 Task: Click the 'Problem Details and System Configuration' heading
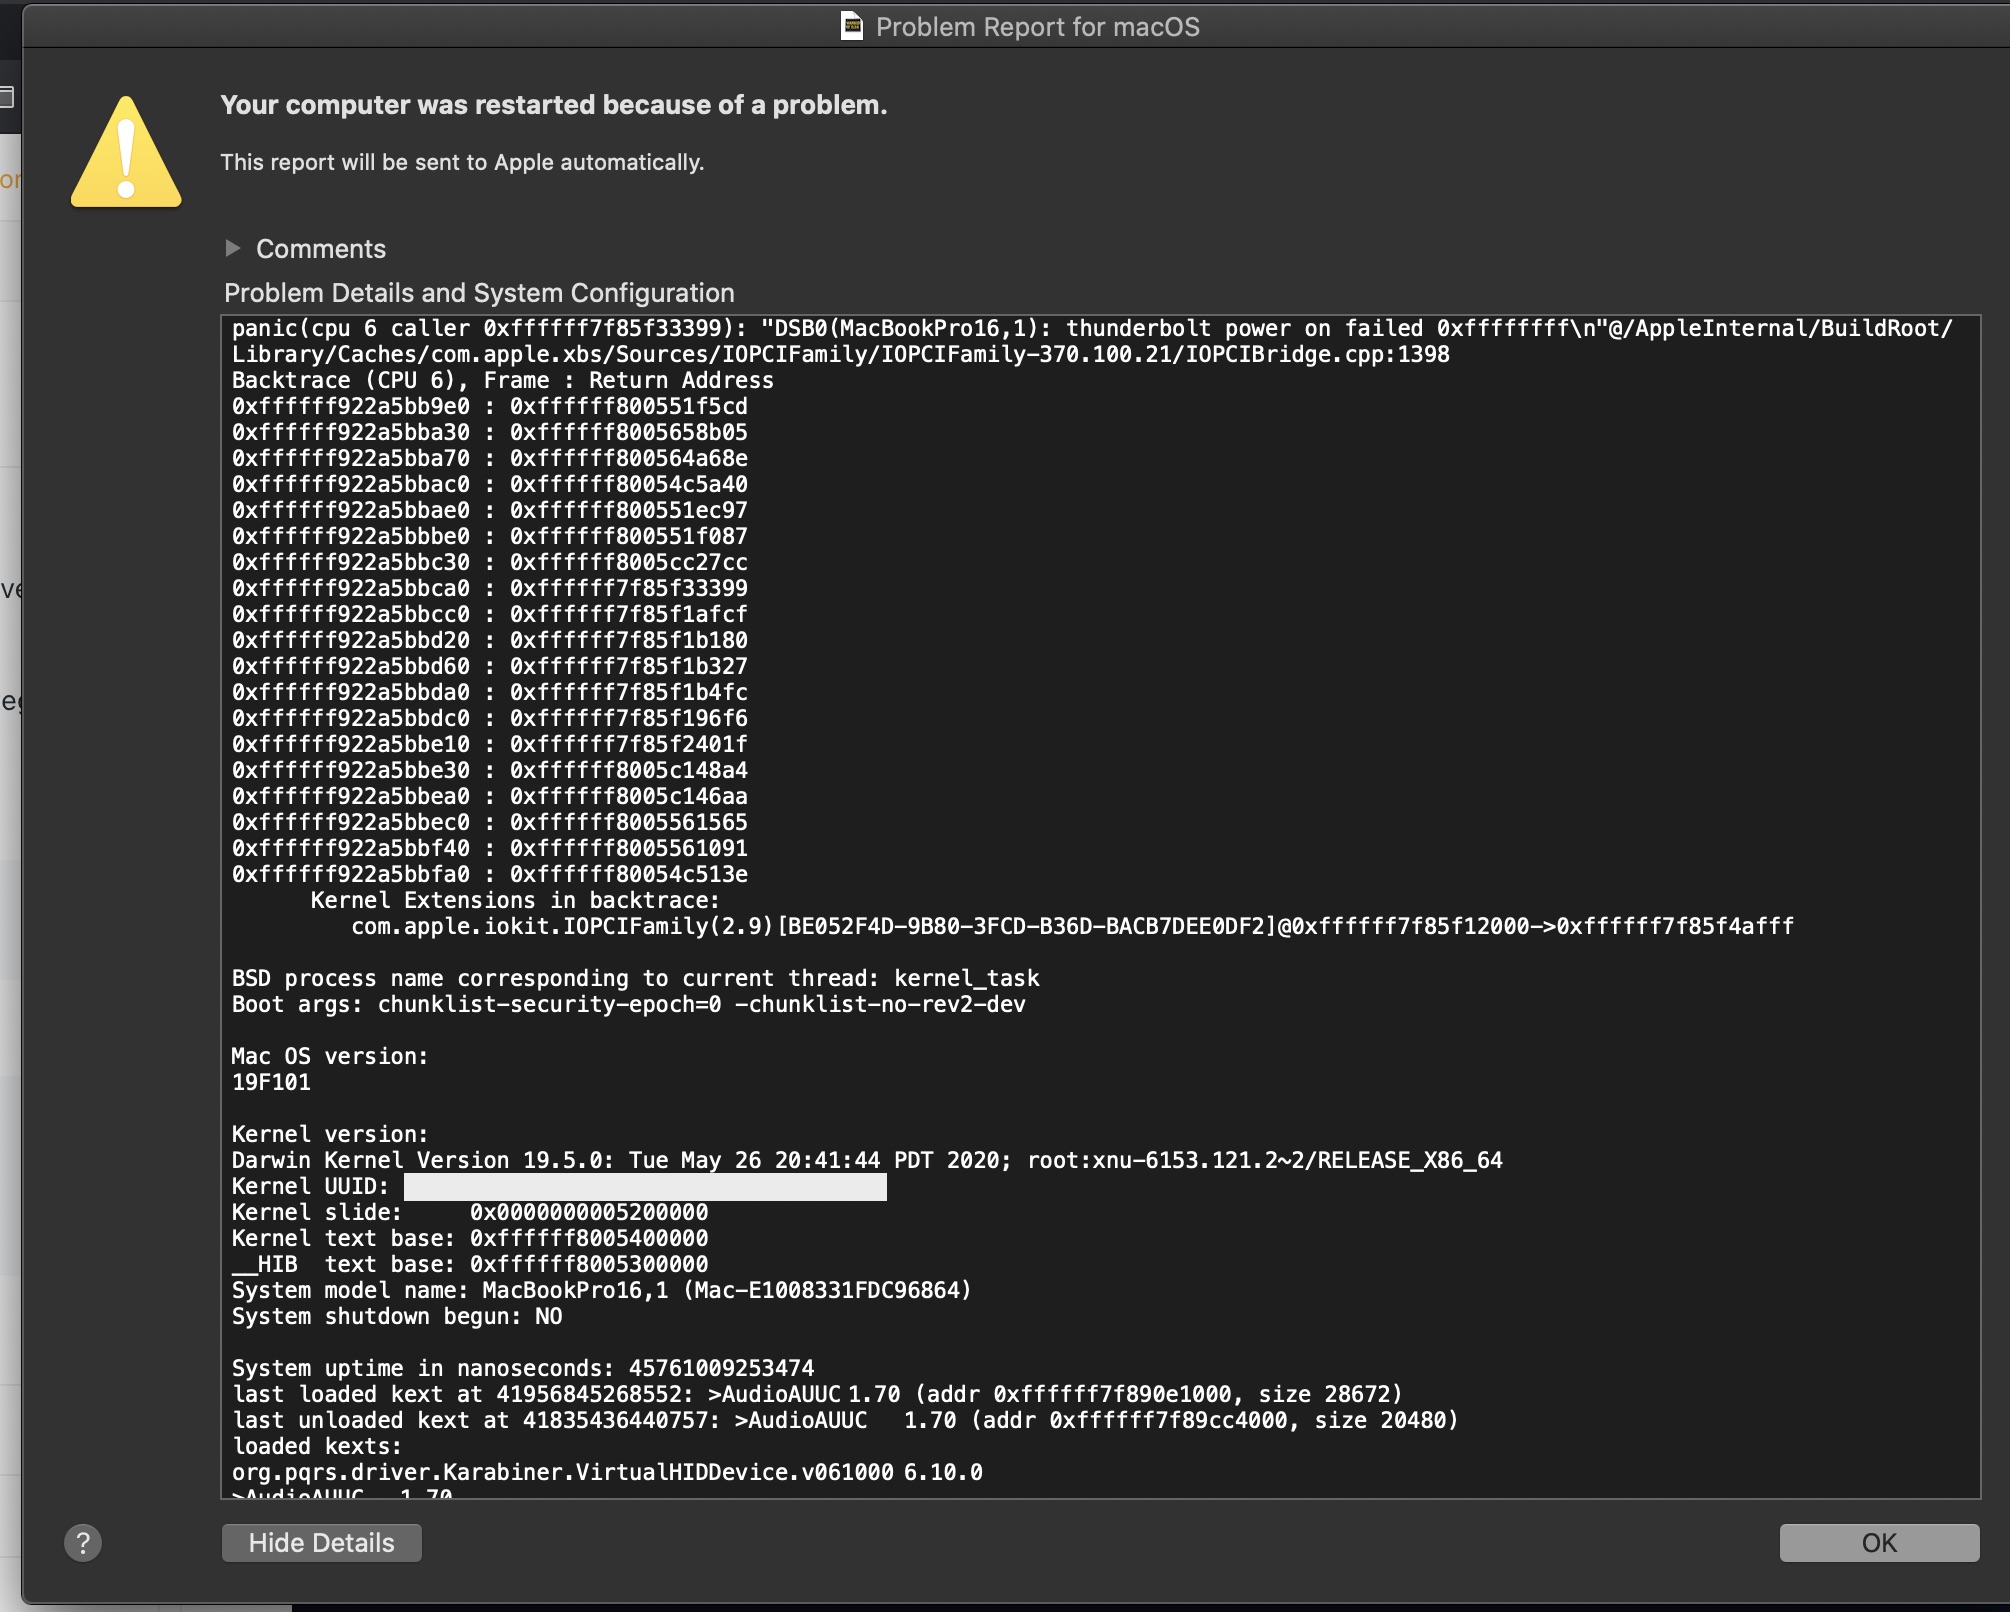pyautogui.click(x=479, y=293)
